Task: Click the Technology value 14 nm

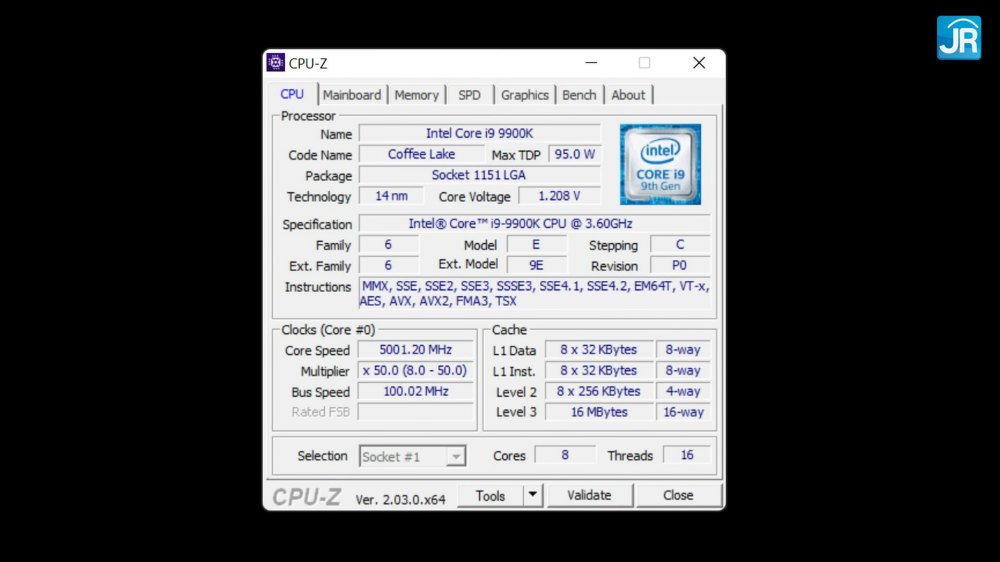Action: tap(391, 196)
